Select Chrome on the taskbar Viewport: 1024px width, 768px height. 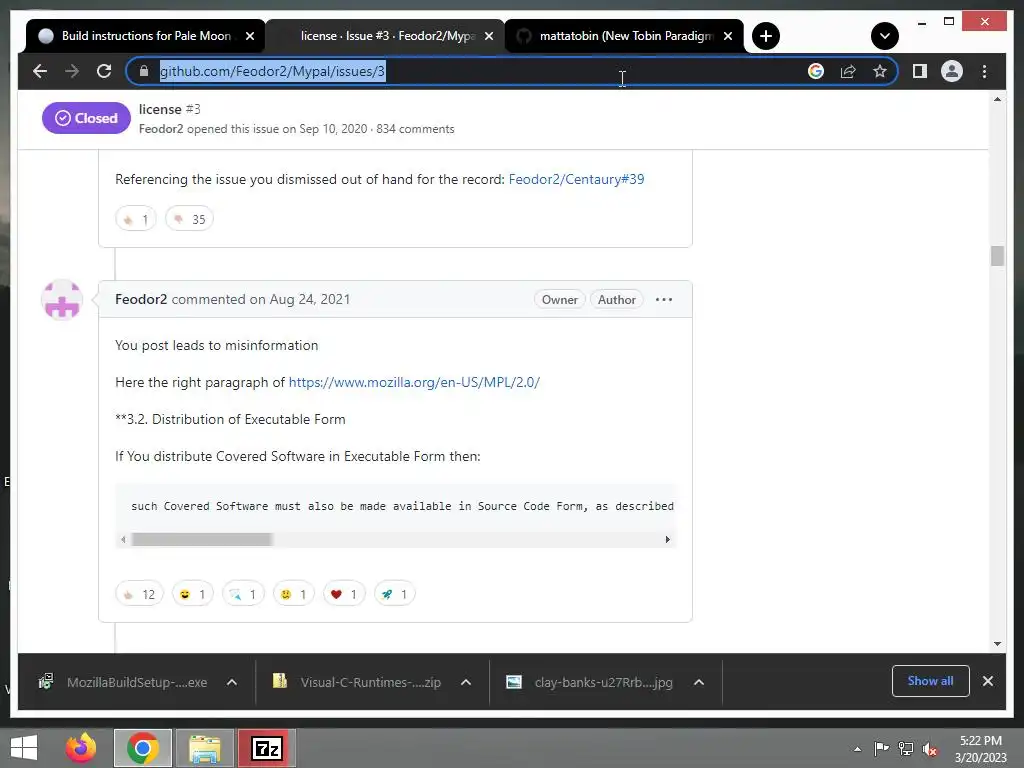coord(142,748)
